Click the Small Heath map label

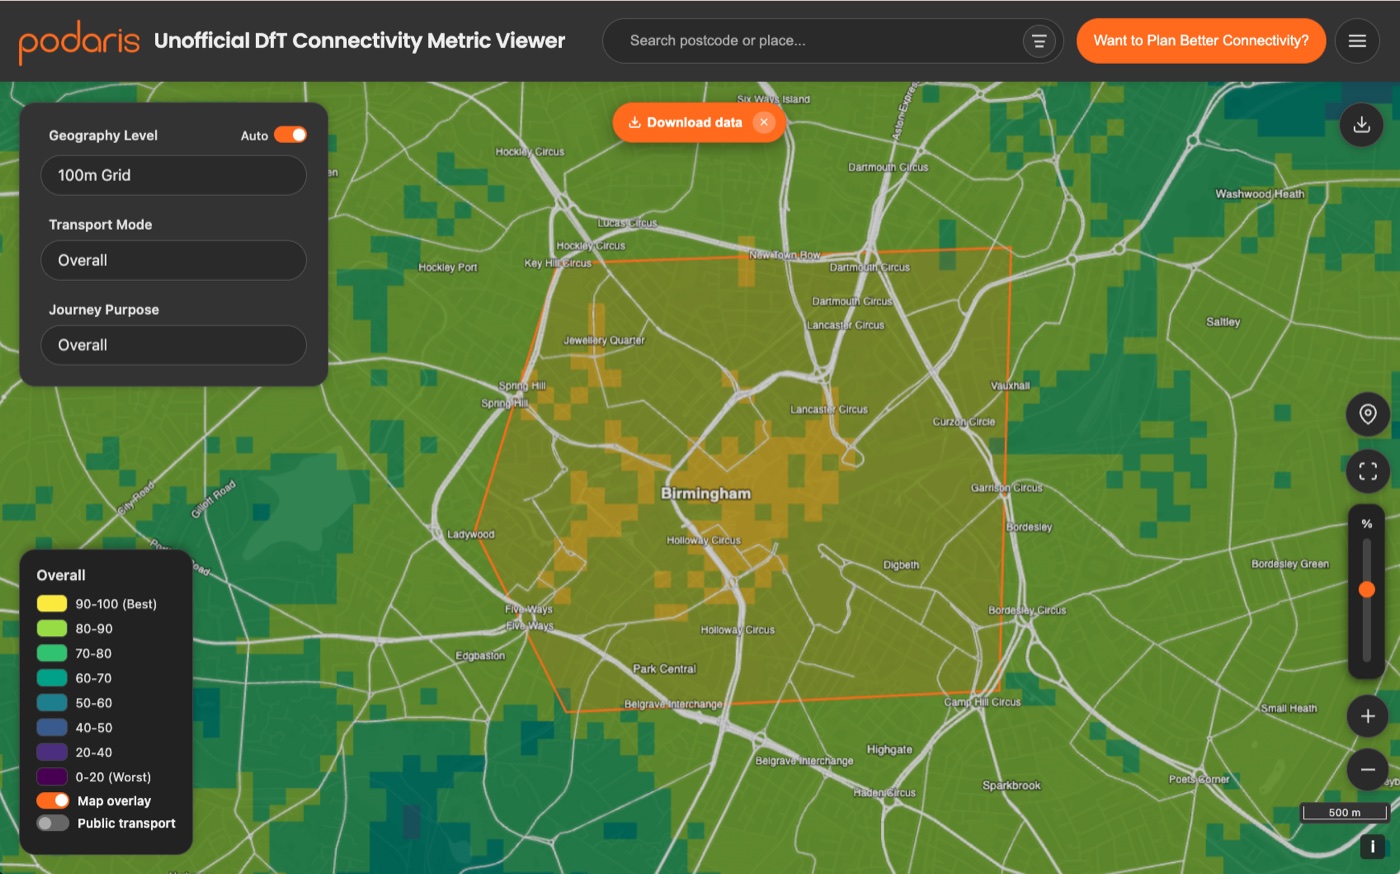[x=1289, y=708]
